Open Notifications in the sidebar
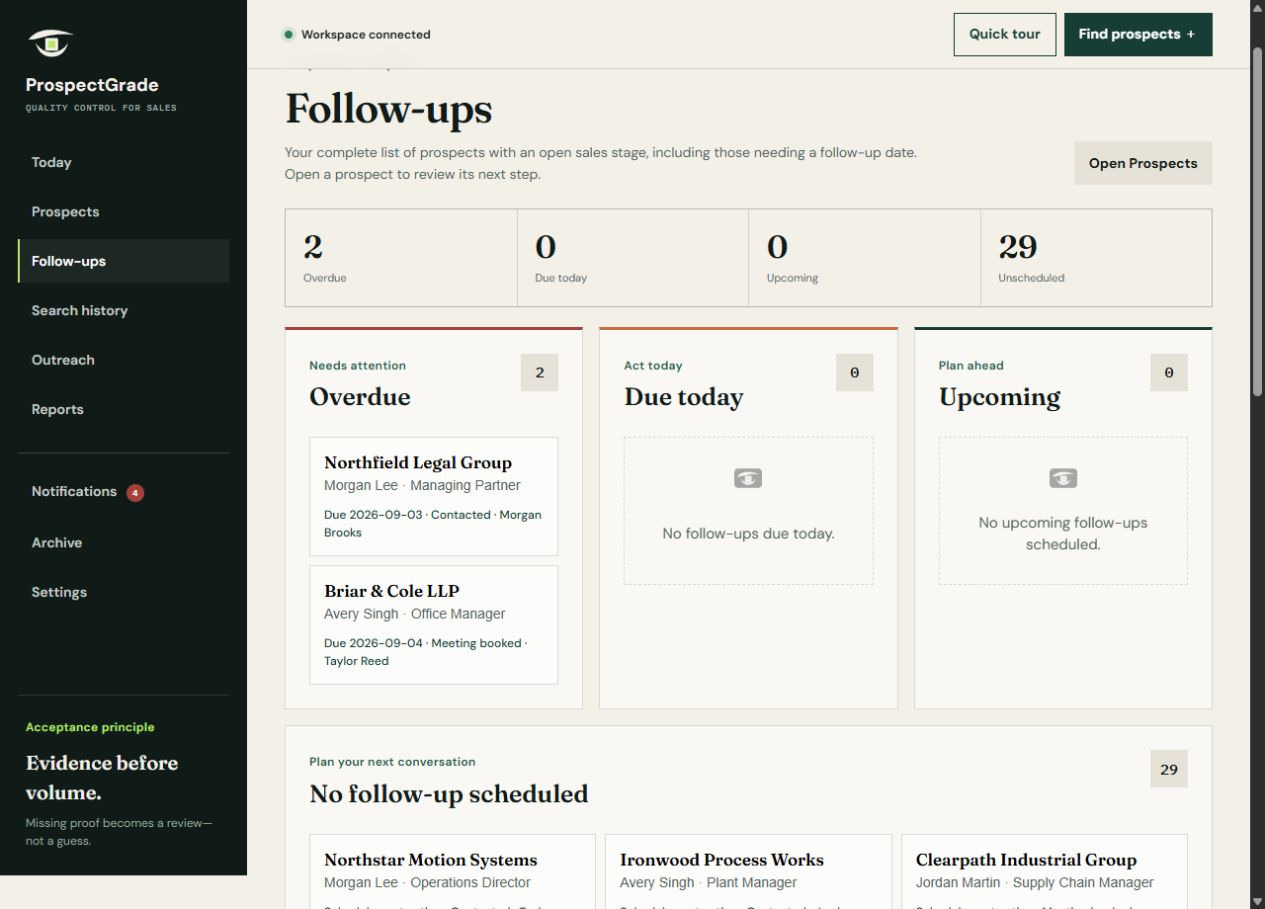 click(x=123, y=492)
